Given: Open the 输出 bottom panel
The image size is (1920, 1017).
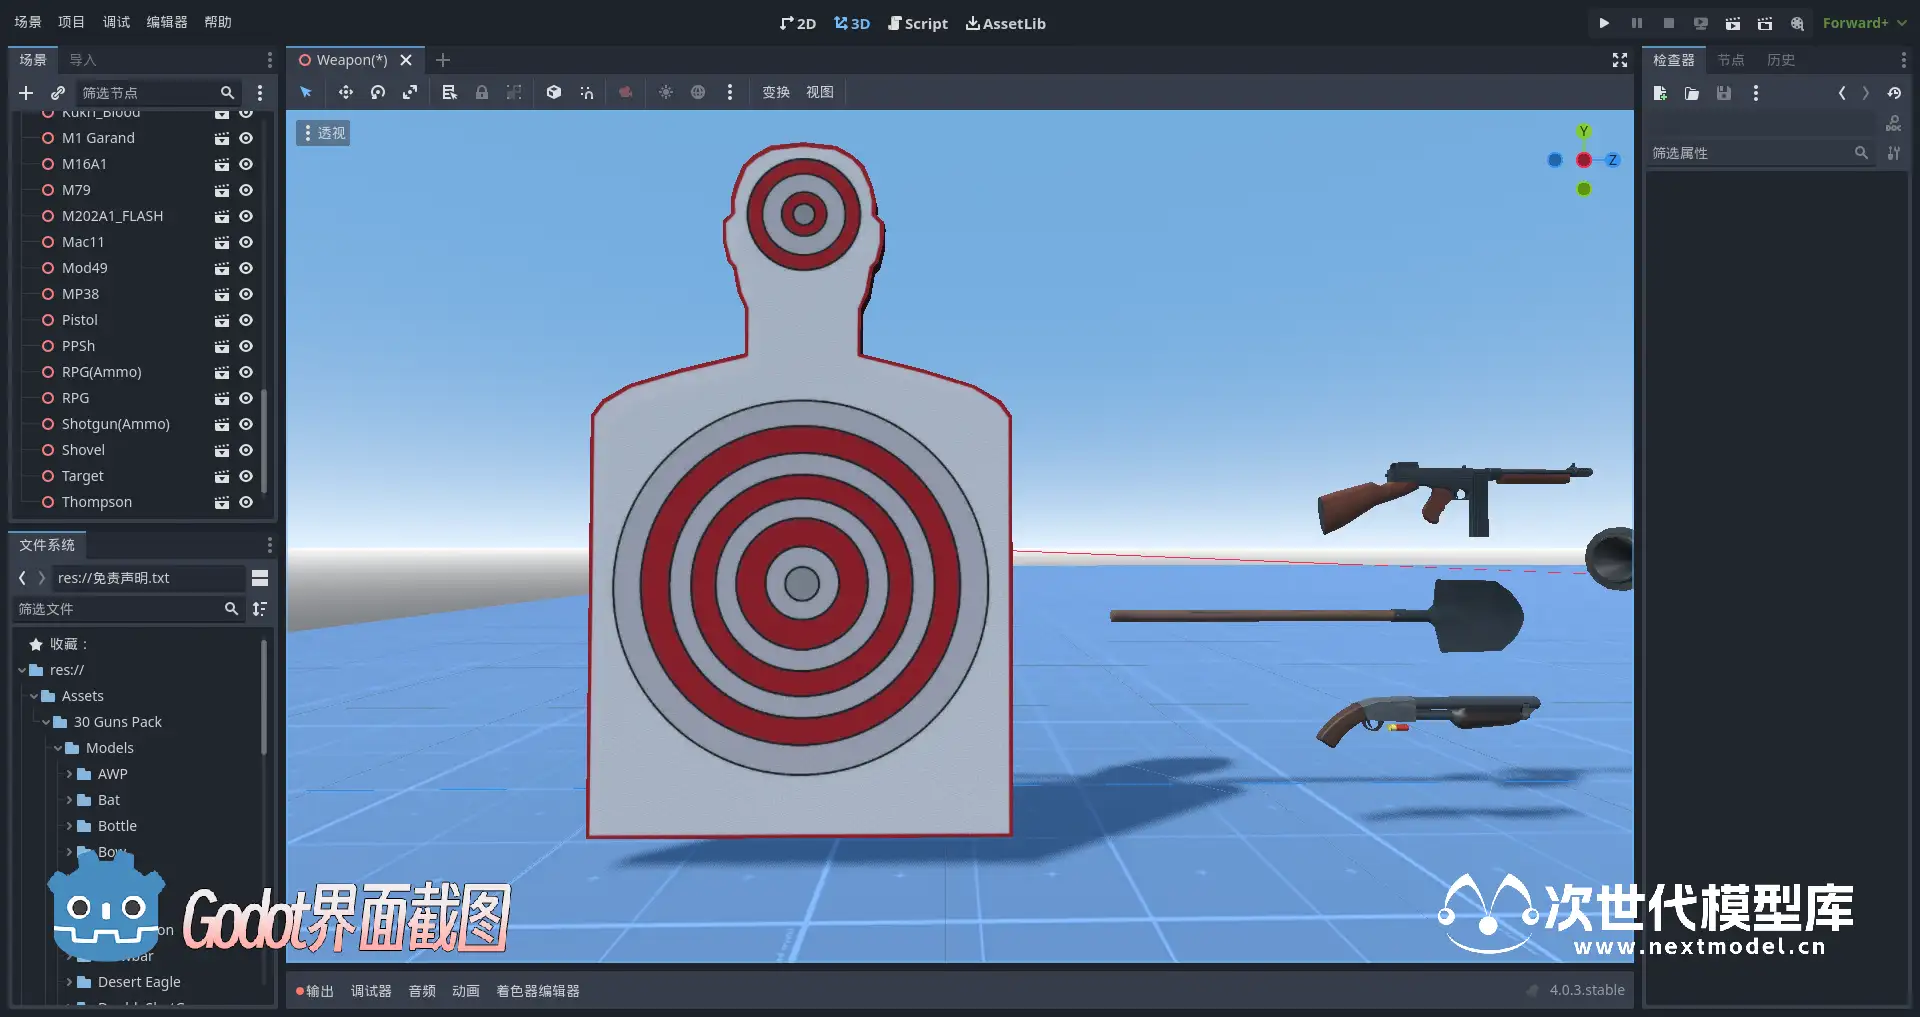Looking at the screenshot, I should click(x=315, y=991).
